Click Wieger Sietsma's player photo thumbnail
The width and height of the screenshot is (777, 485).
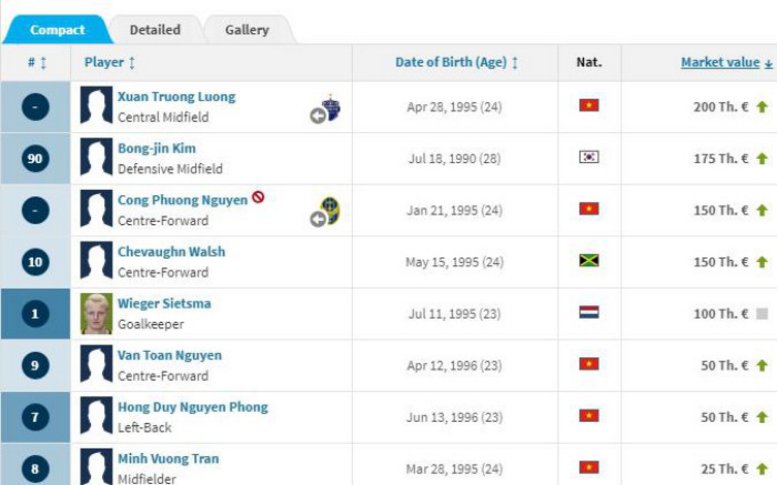[96, 313]
